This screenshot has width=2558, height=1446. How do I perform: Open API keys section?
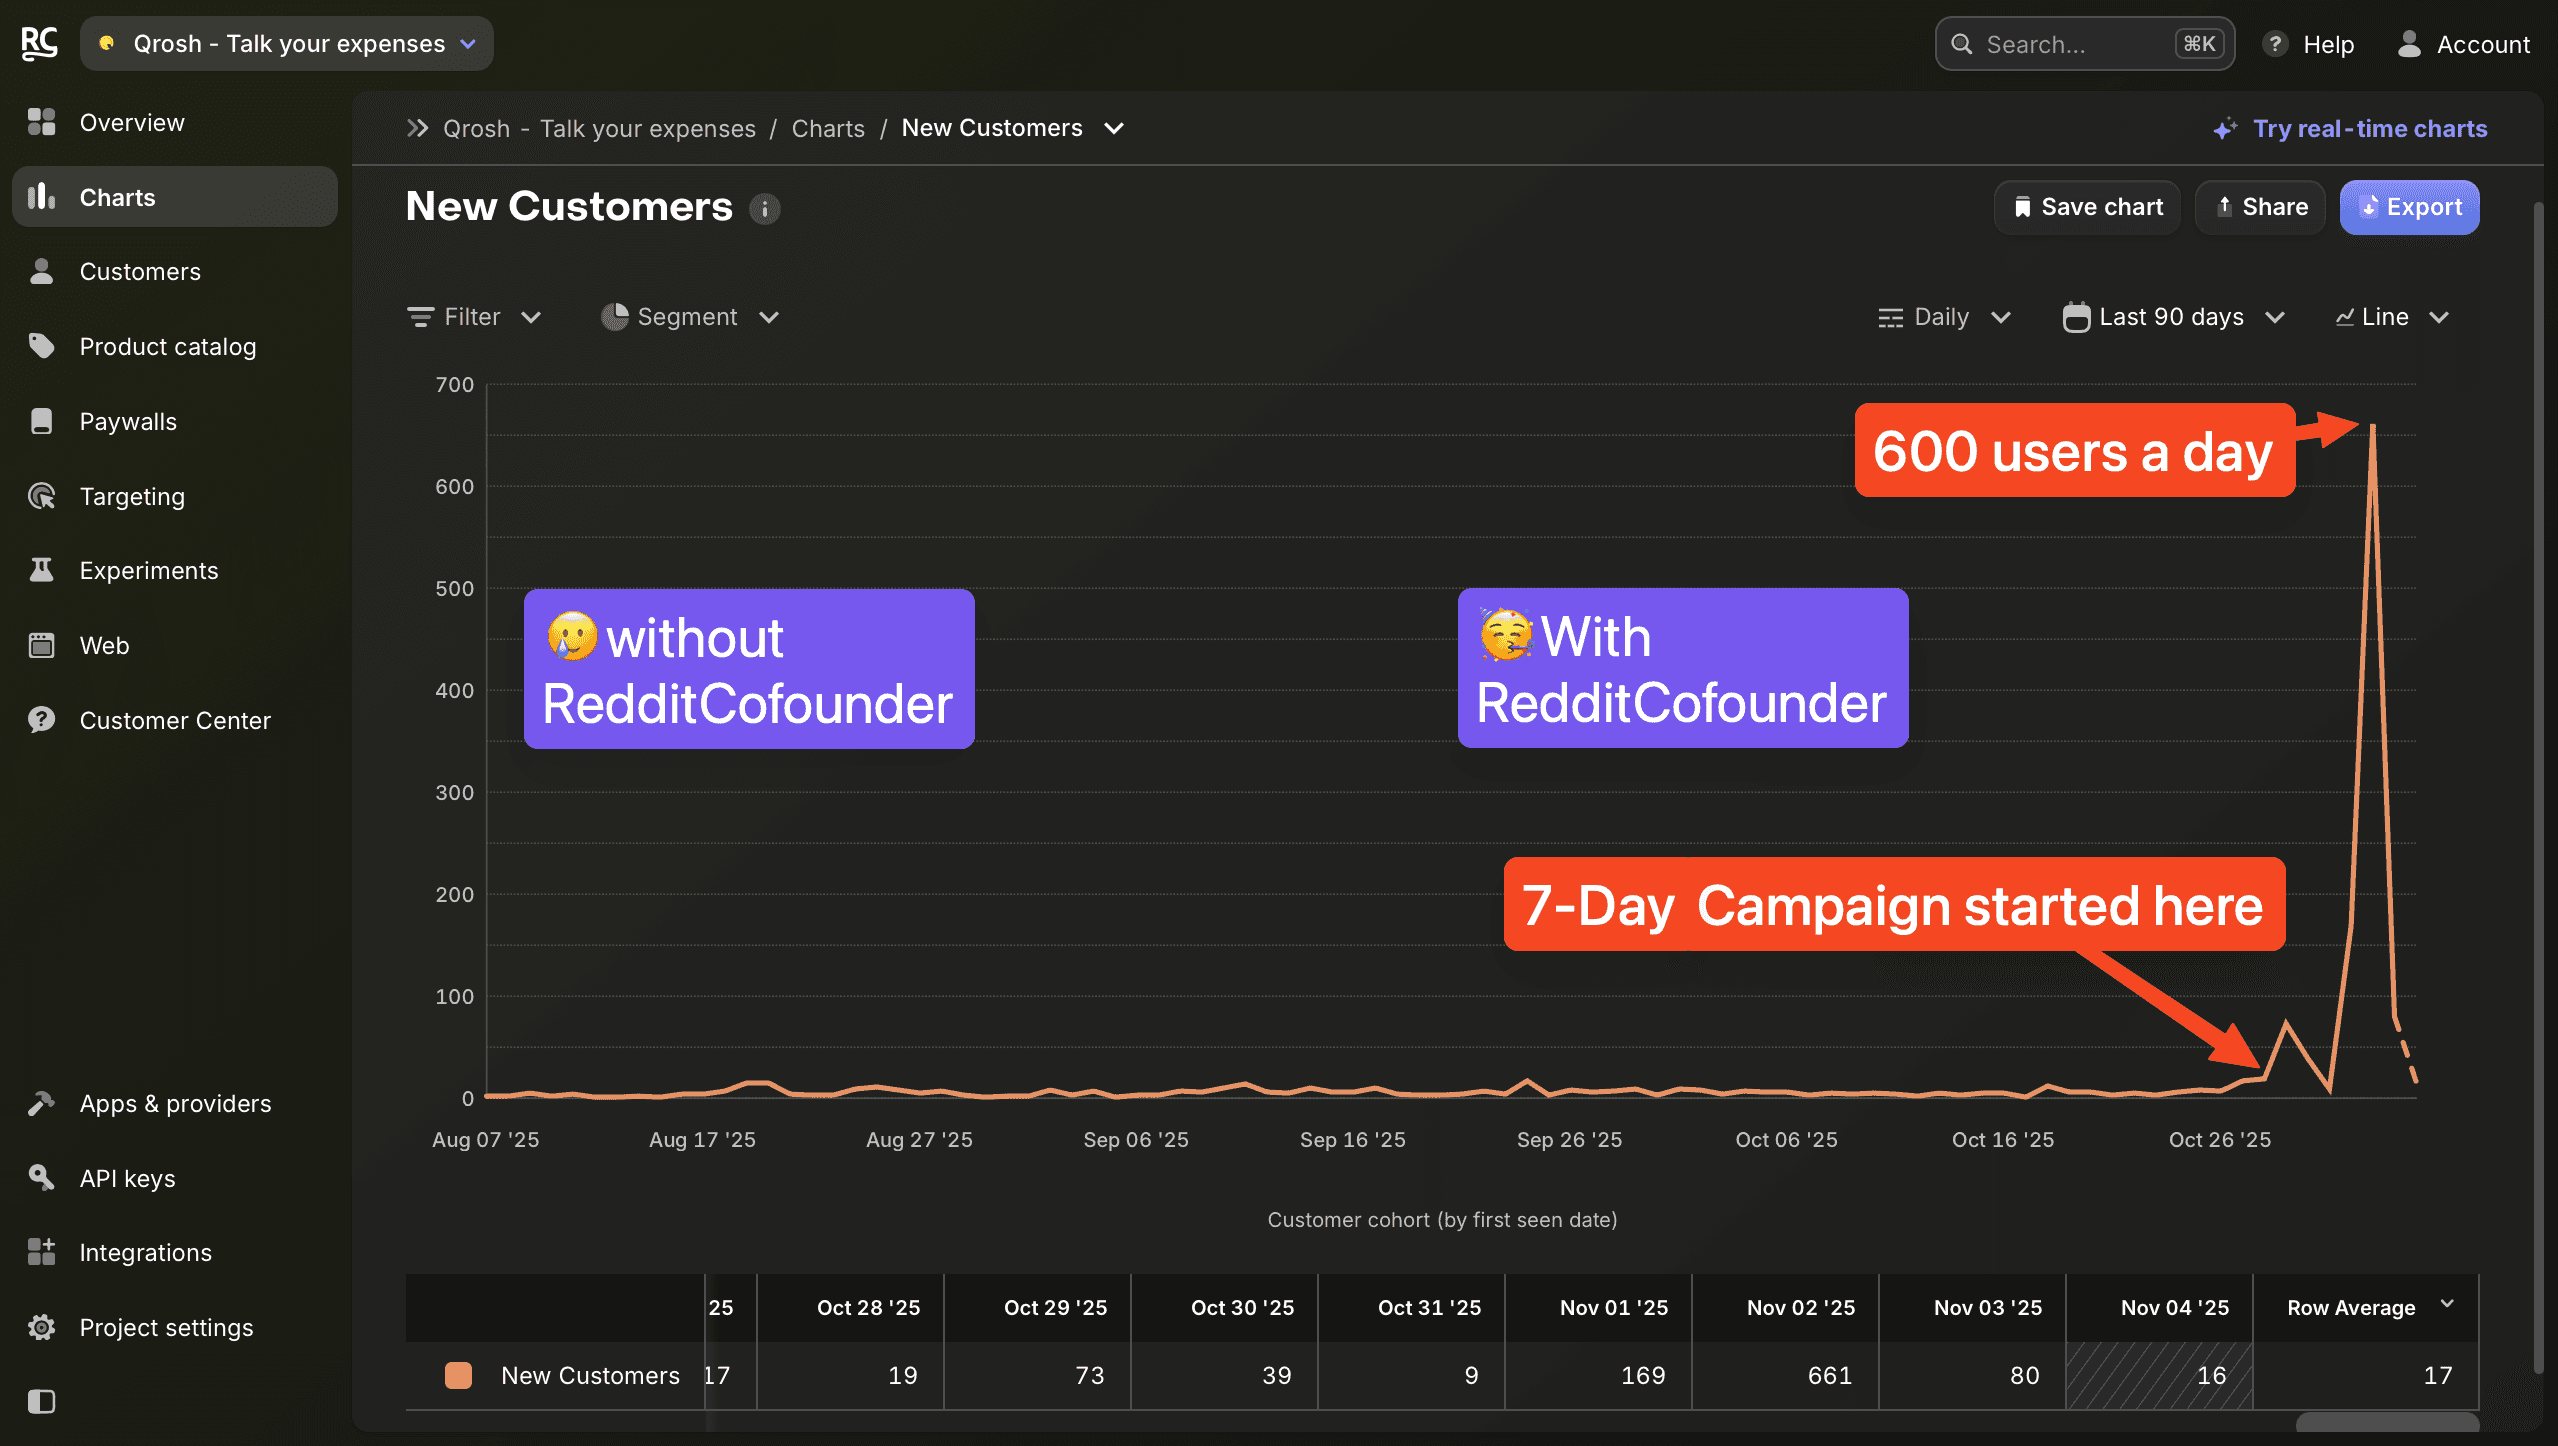coord(127,1178)
